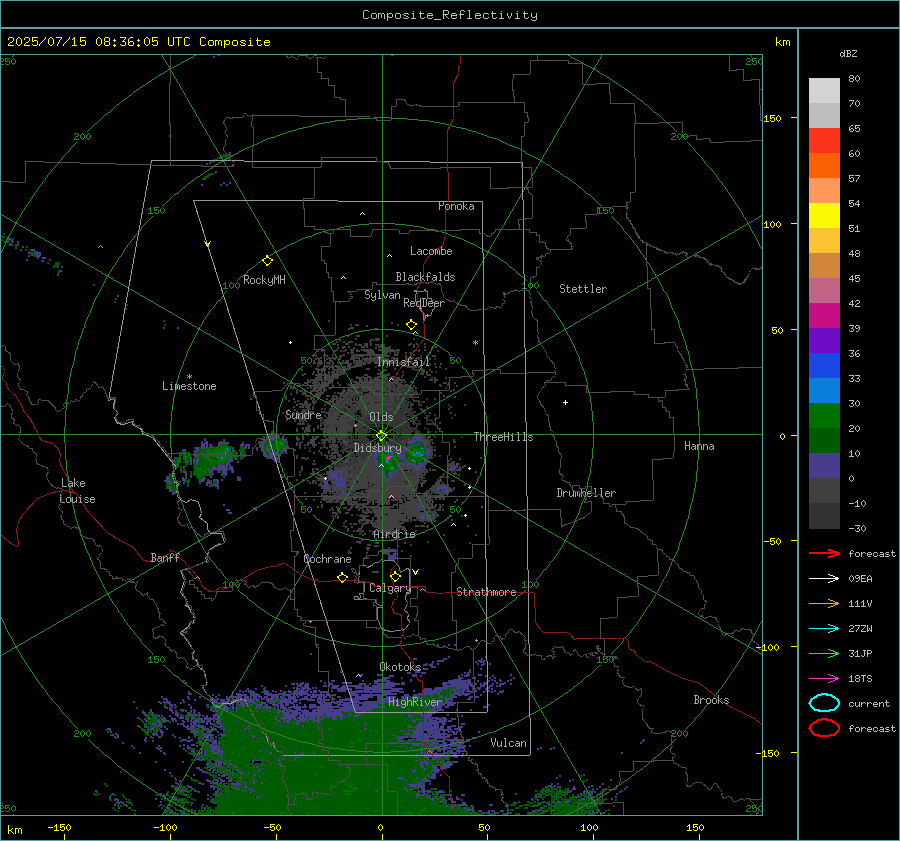
Task: Click the Banff town label
Action: point(165,558)
